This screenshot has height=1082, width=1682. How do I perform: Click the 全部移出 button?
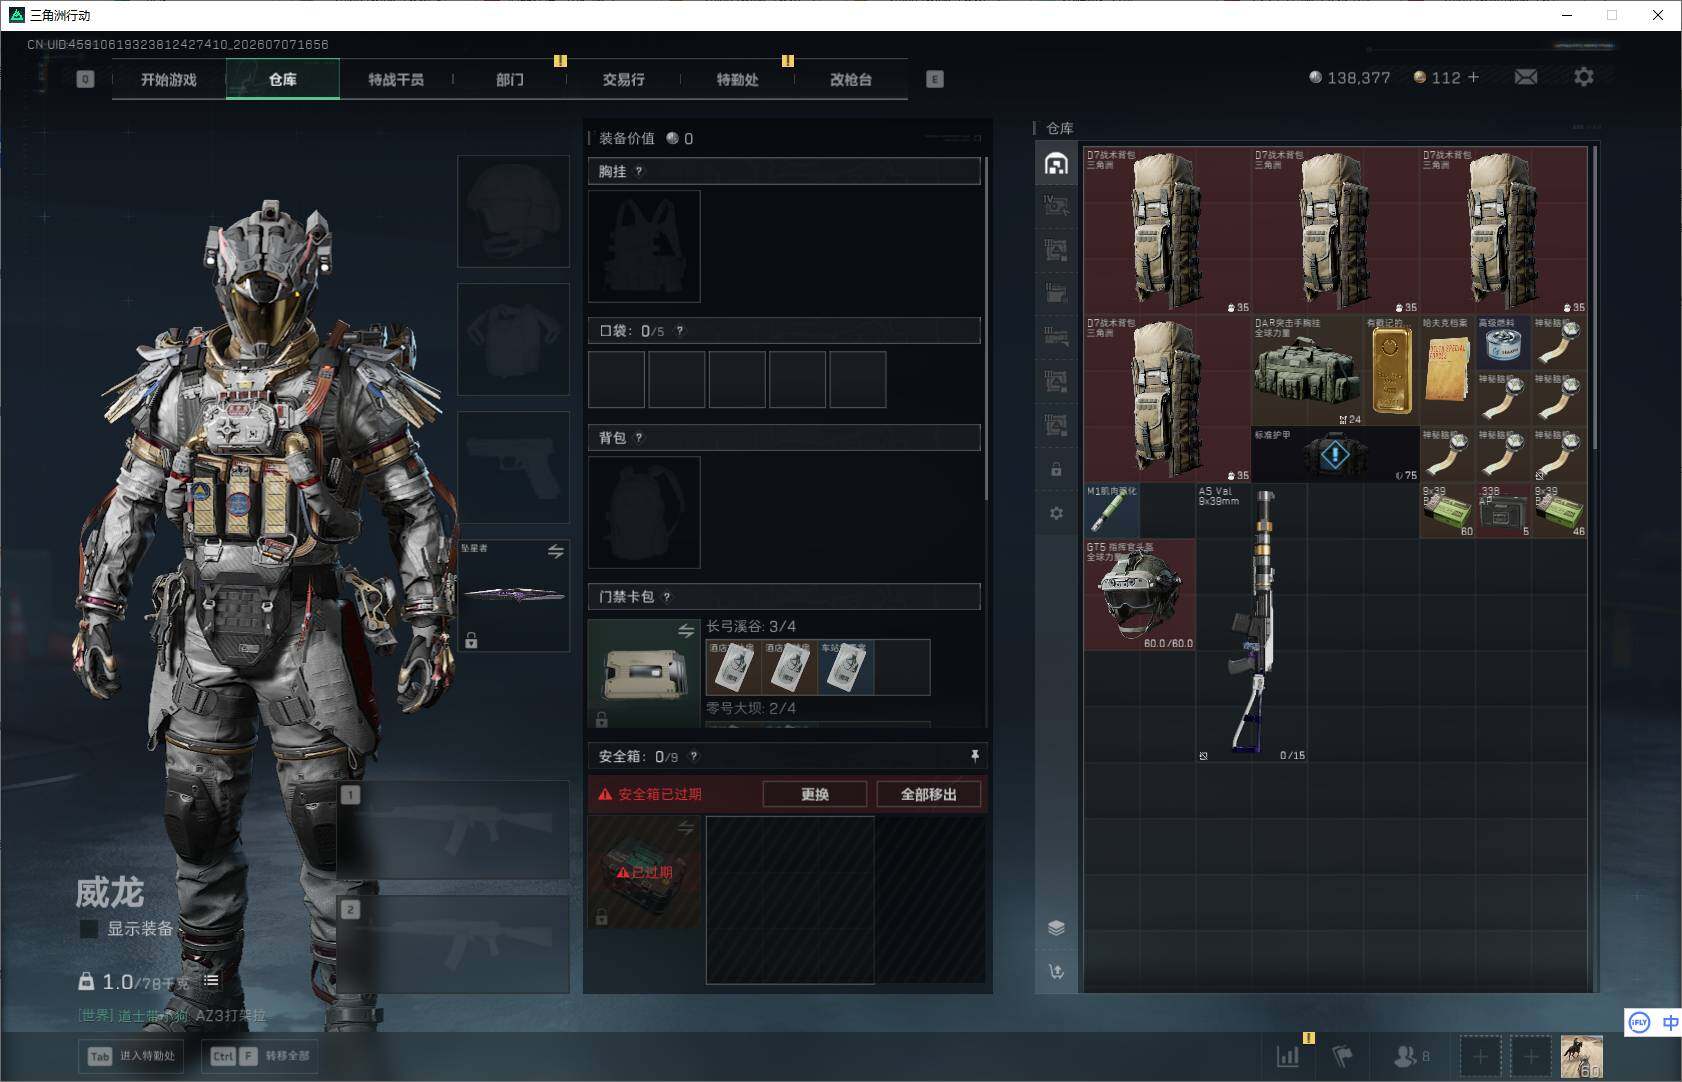(x=928, y=794)
